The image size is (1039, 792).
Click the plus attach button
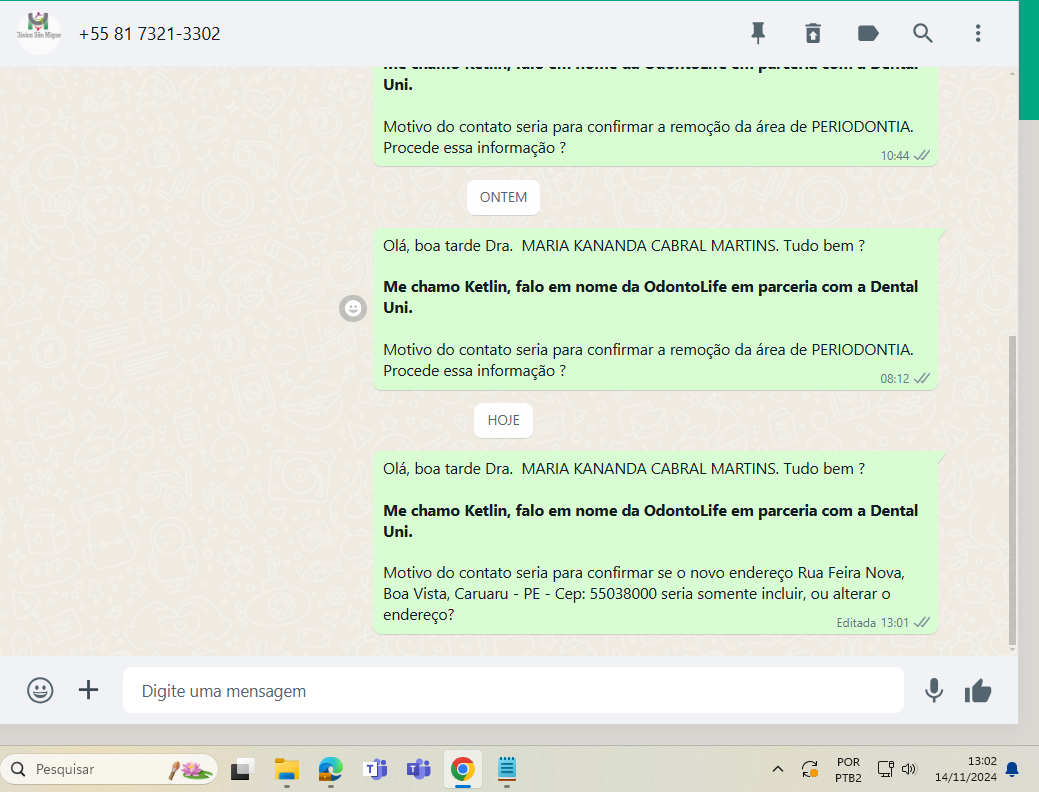point(88,690)
